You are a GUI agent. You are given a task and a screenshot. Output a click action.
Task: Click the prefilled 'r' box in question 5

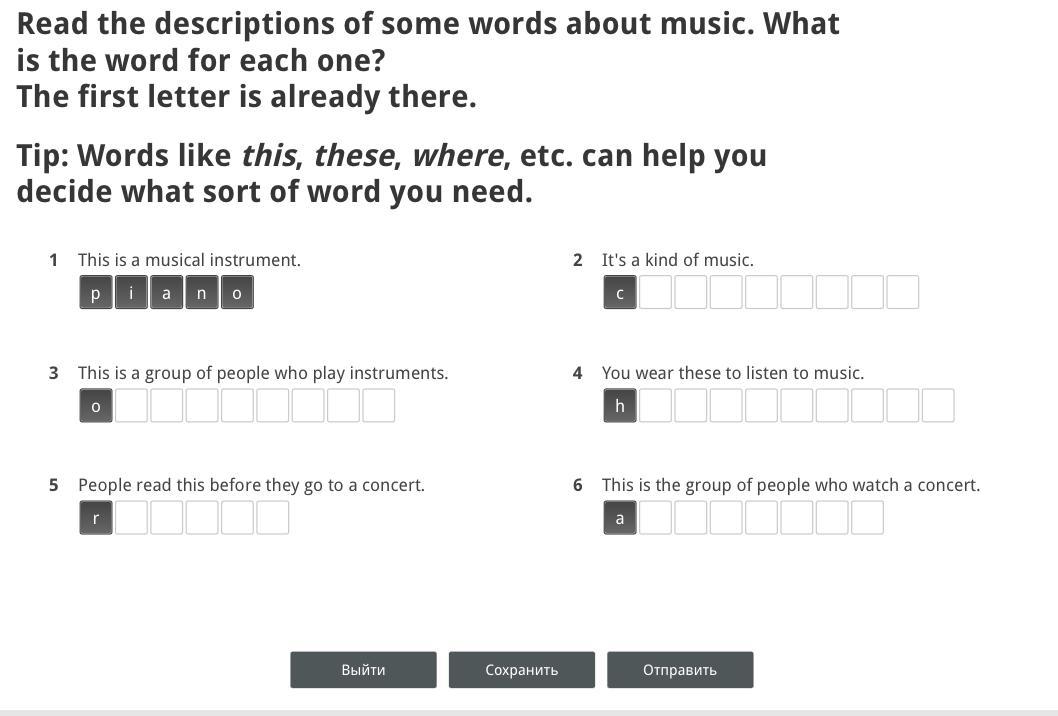point(96,518)
